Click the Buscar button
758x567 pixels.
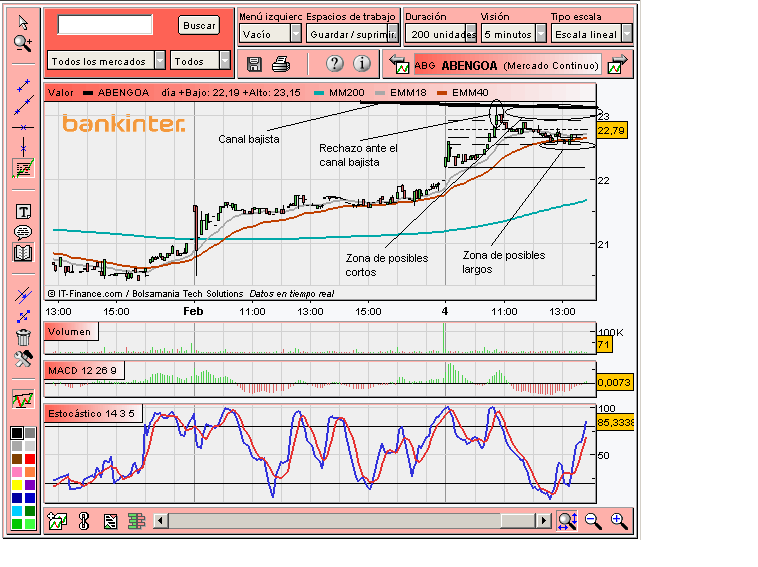199,26
